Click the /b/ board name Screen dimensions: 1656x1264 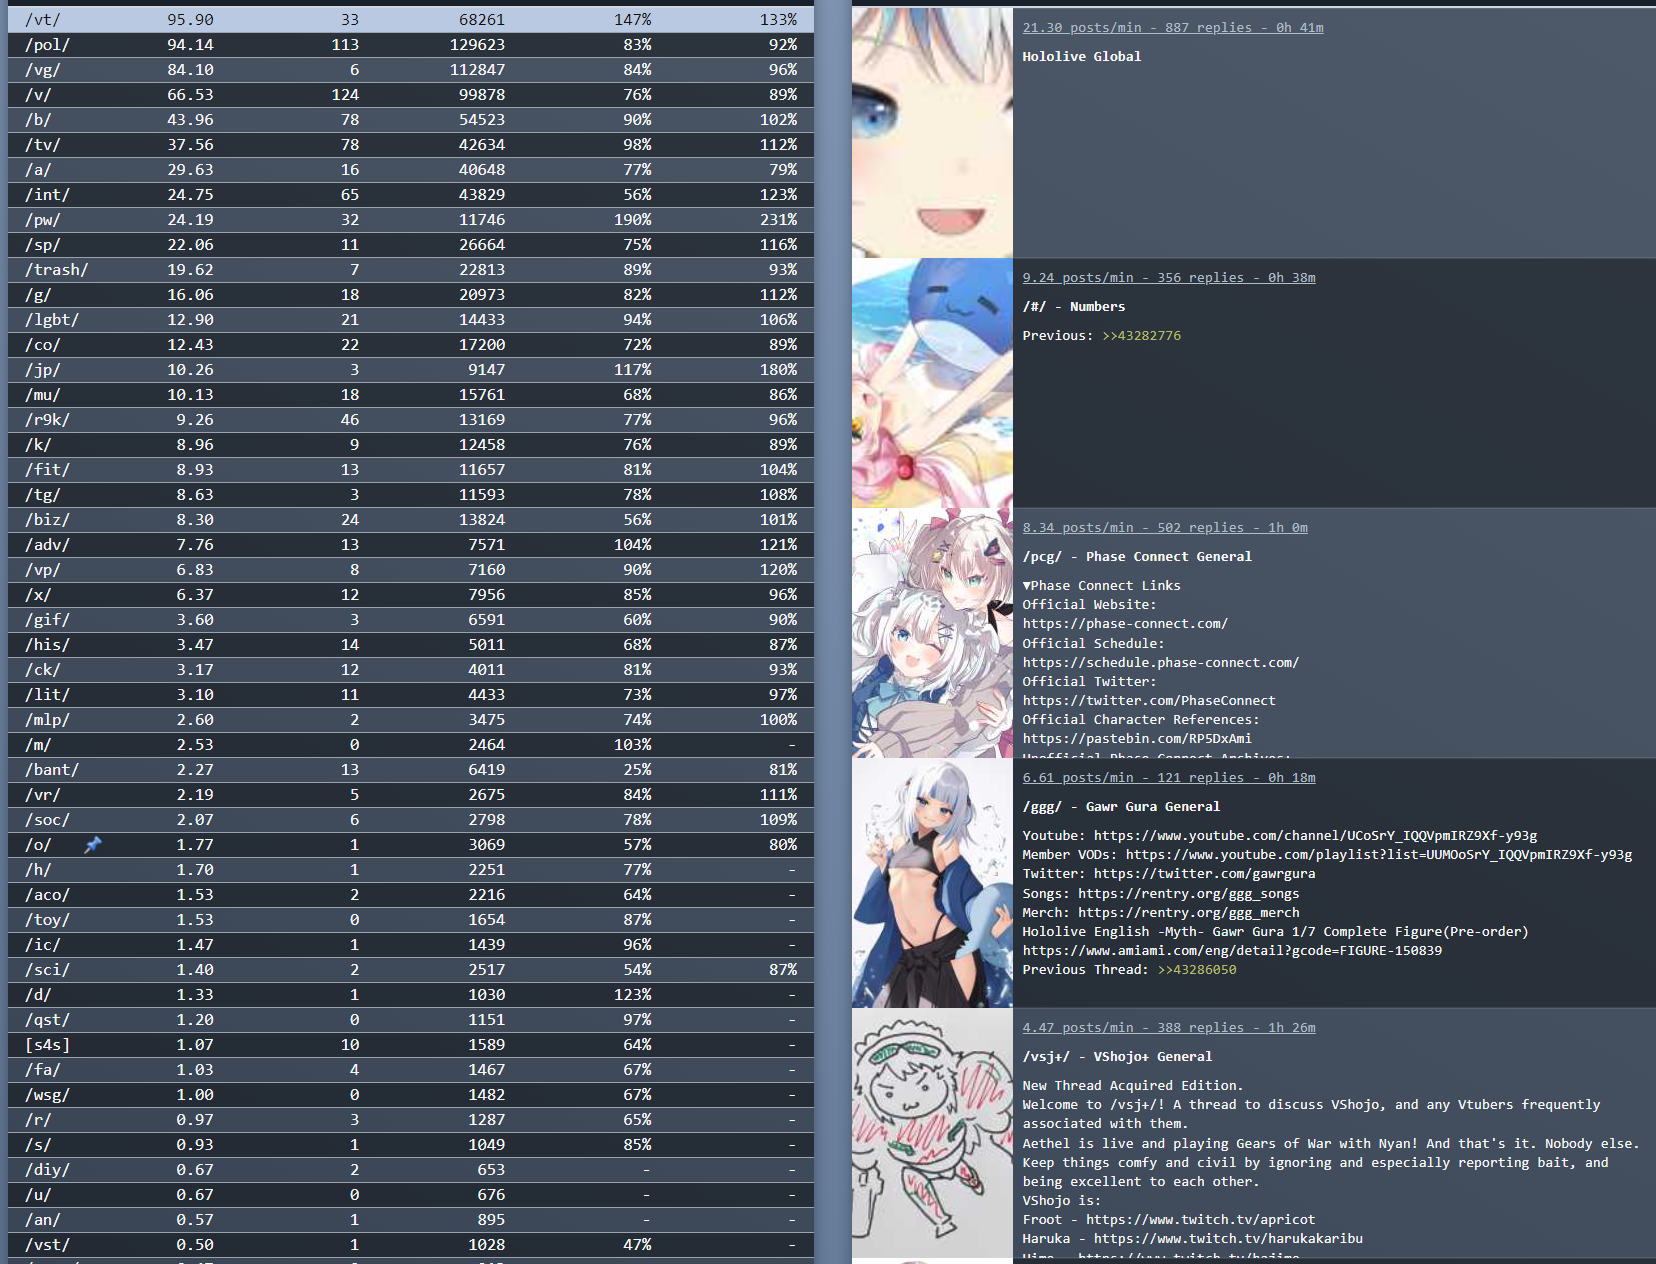pos(38,120)
